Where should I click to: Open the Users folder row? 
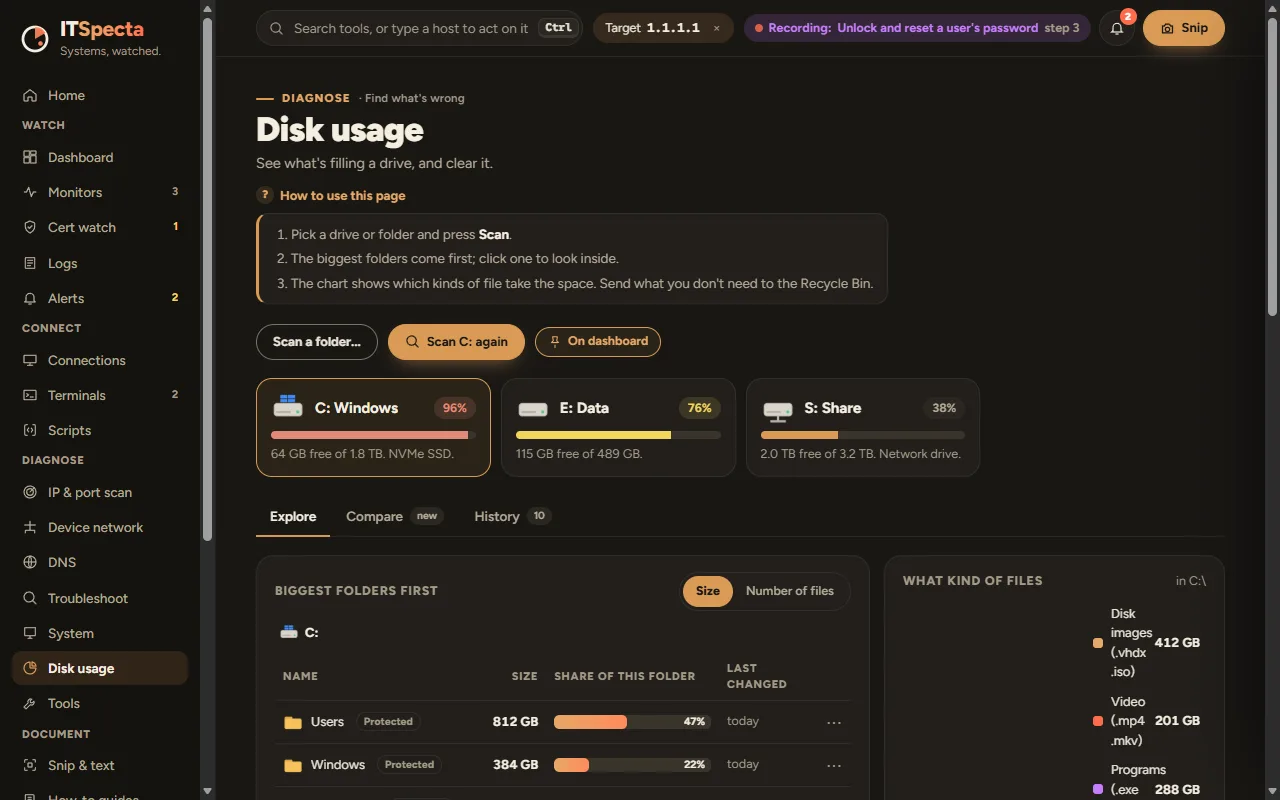[x=563, y=722]
